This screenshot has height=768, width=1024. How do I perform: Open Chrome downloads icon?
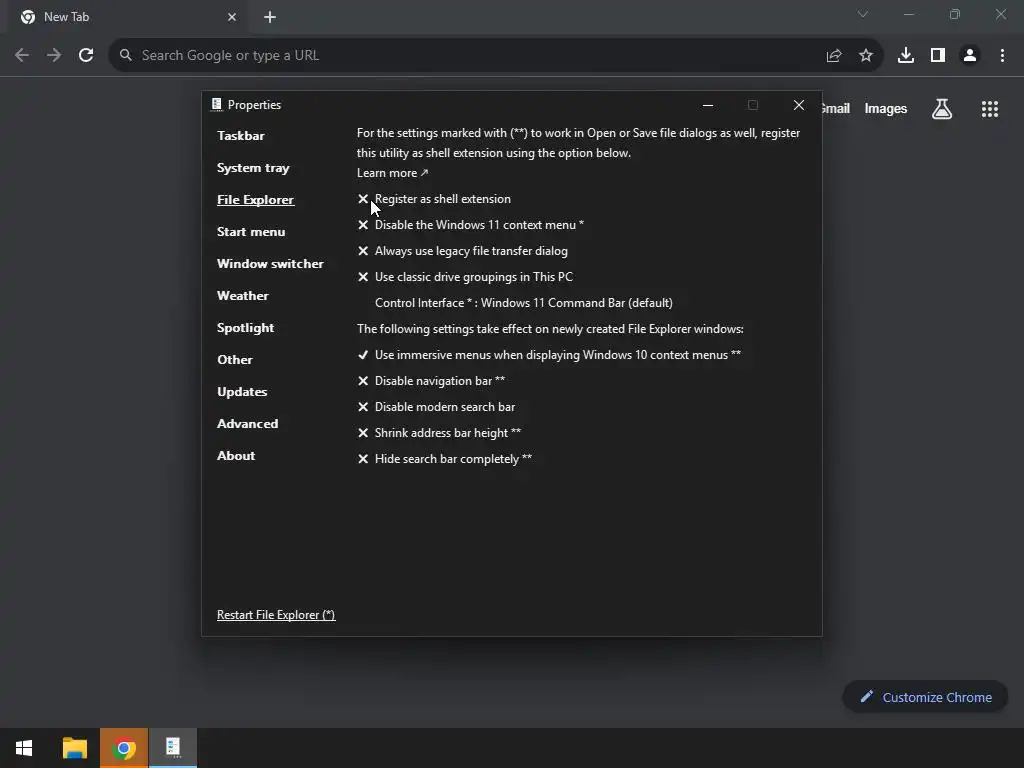pyautogui.click(x=906, y=55)
